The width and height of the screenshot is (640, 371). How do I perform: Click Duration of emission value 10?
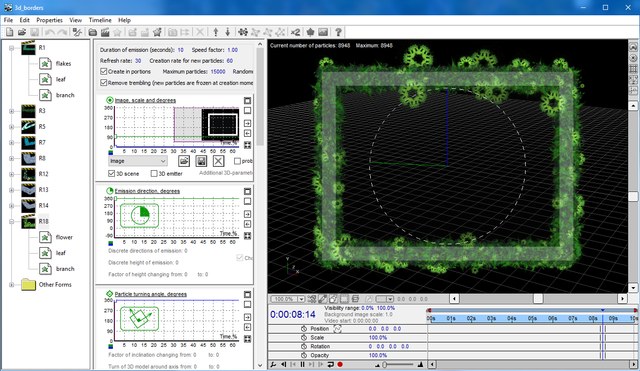(x=180, y=50)
